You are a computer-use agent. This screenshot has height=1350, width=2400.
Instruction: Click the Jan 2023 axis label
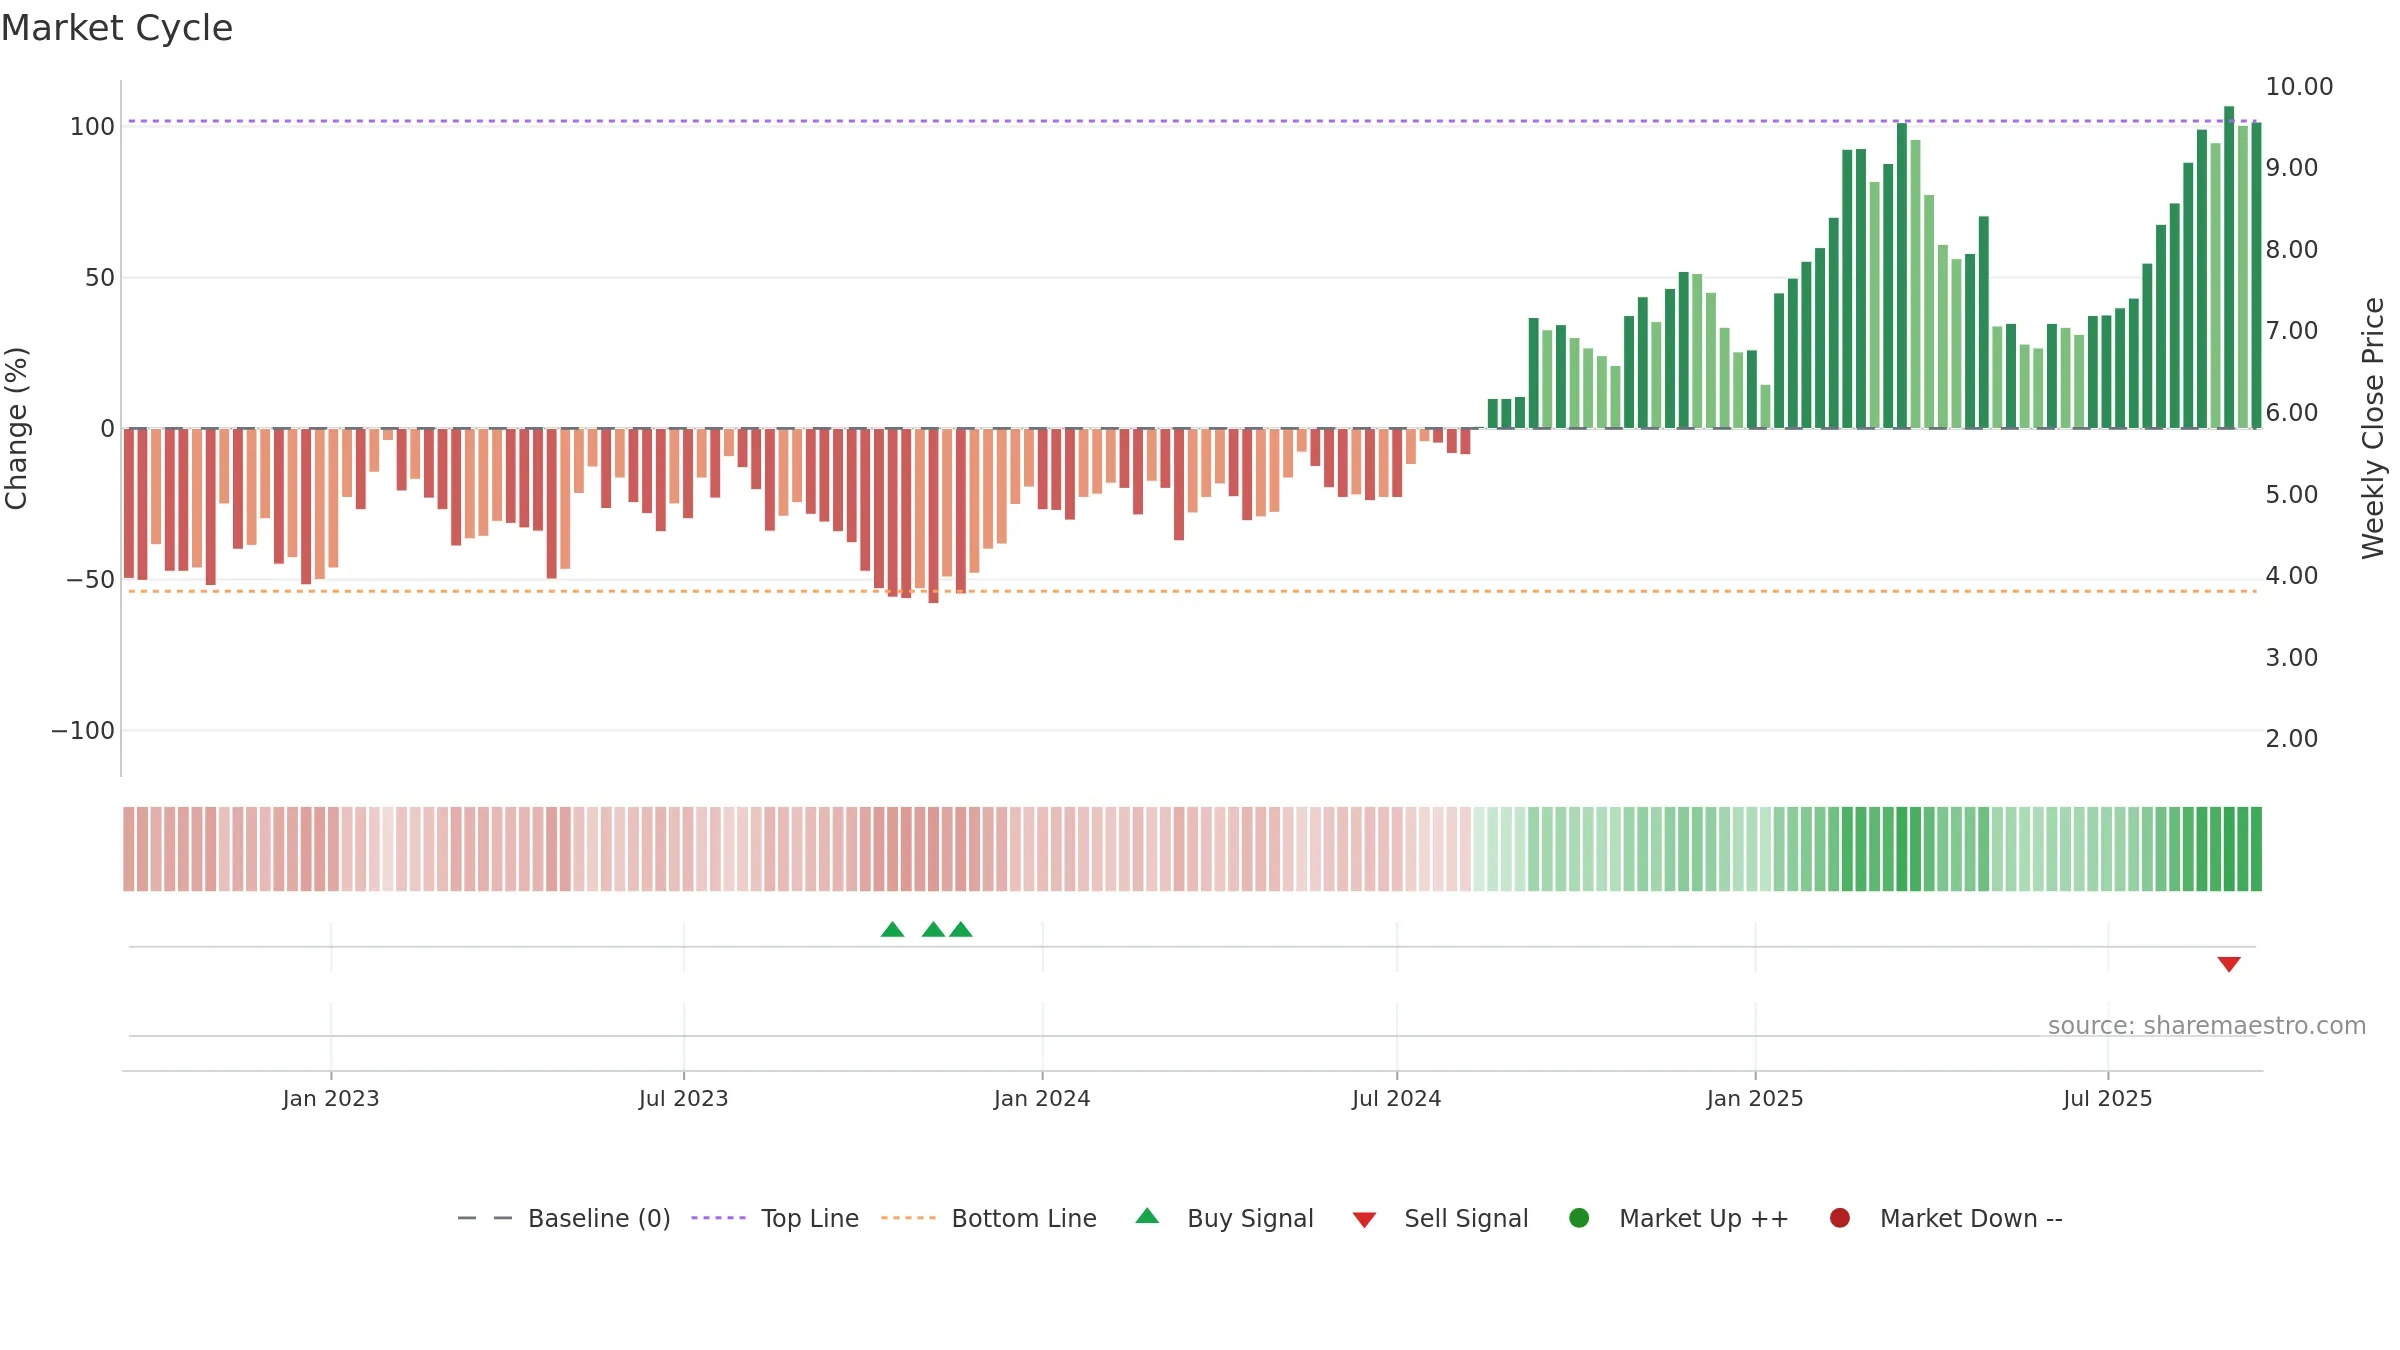coord(331,1098)
